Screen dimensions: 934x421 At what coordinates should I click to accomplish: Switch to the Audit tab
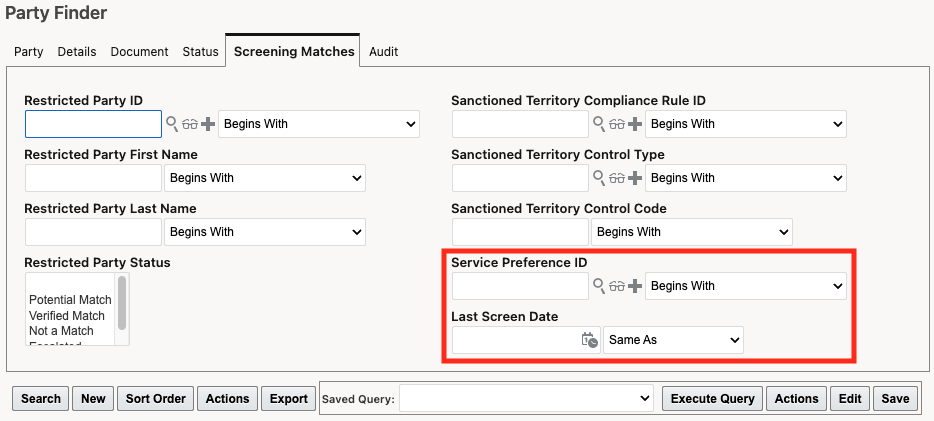(384, 52)
